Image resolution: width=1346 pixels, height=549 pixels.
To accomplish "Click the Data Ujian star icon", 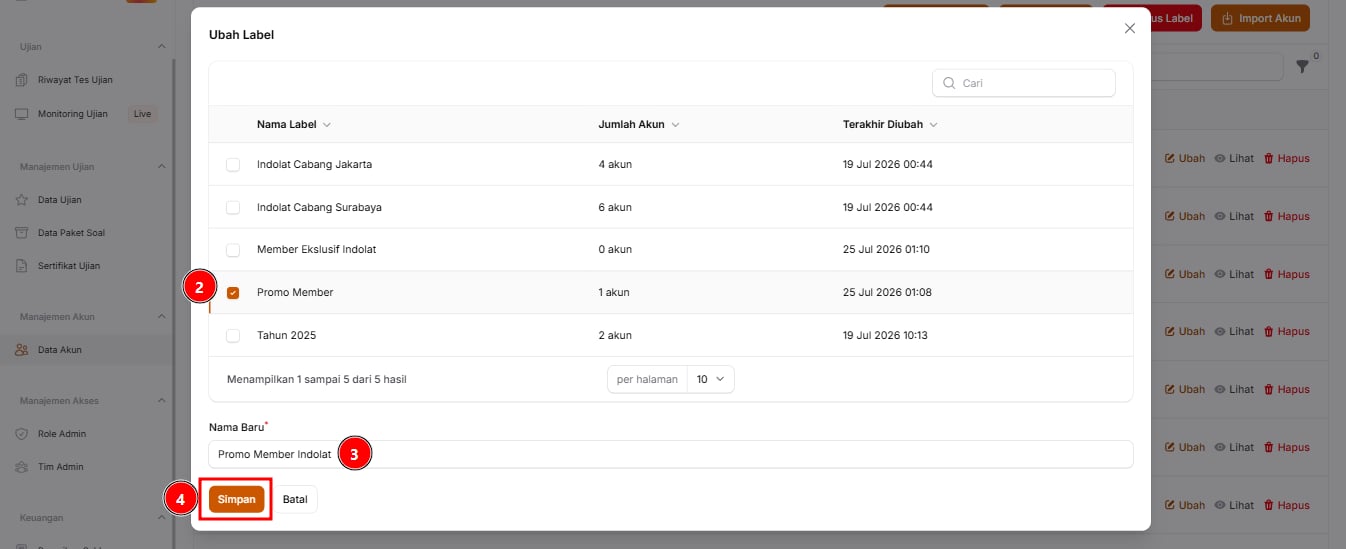I will [x=21, y=200].
